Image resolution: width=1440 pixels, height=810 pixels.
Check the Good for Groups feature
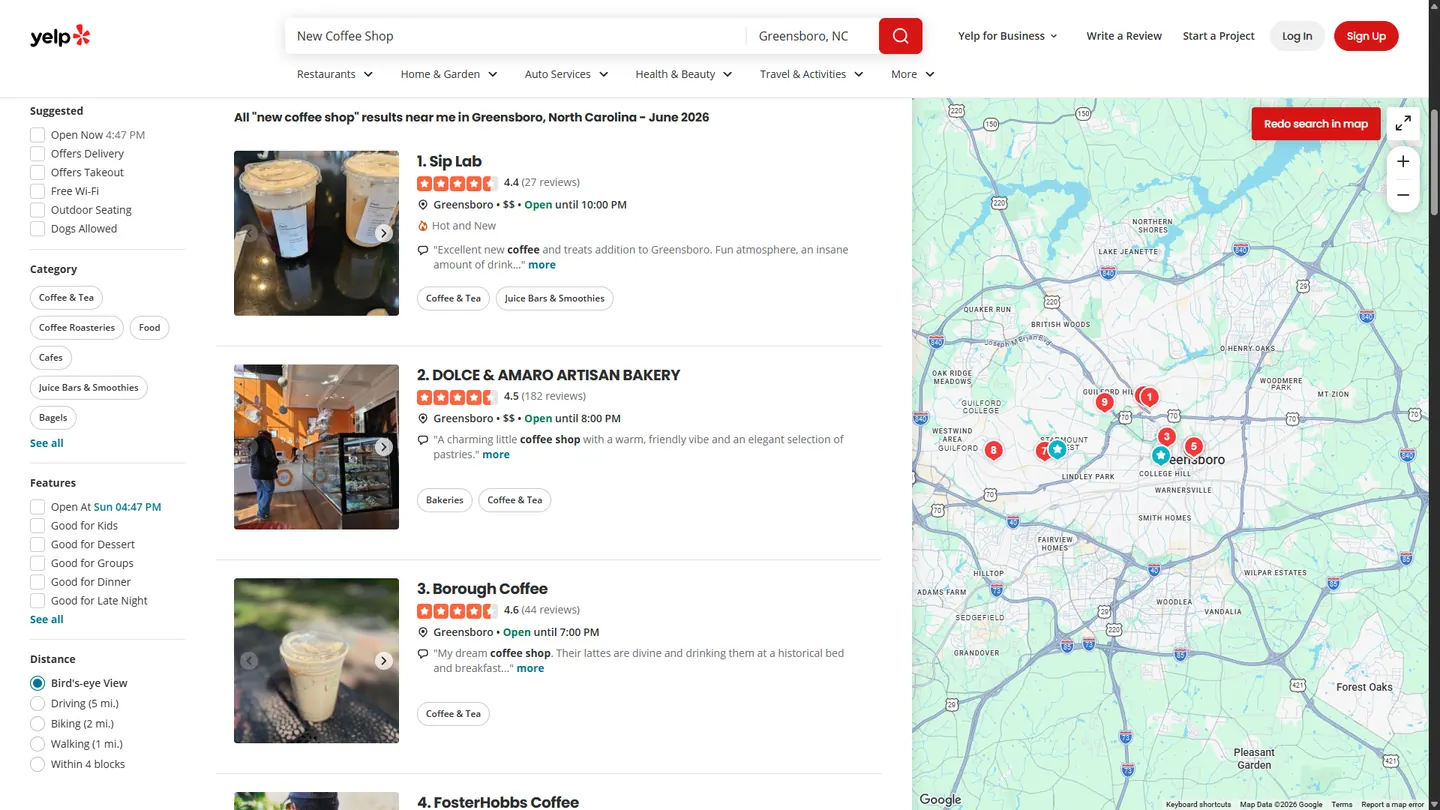(37, 563)
